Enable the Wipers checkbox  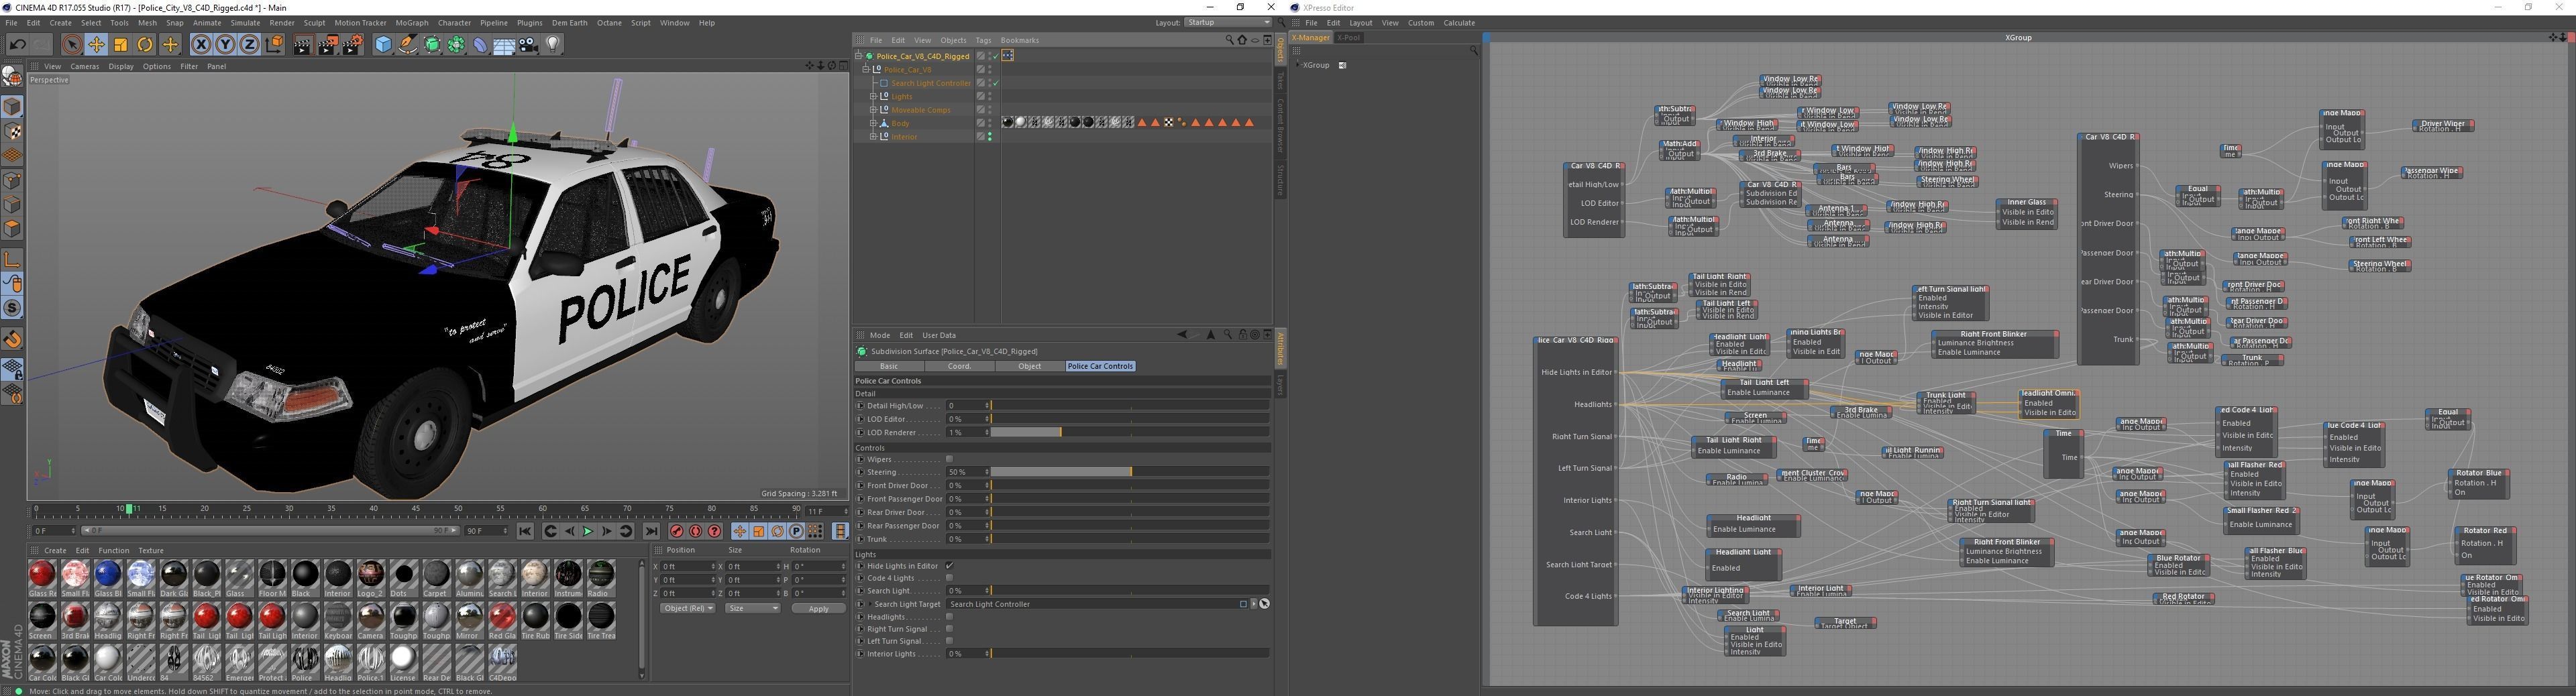[949, 460]
